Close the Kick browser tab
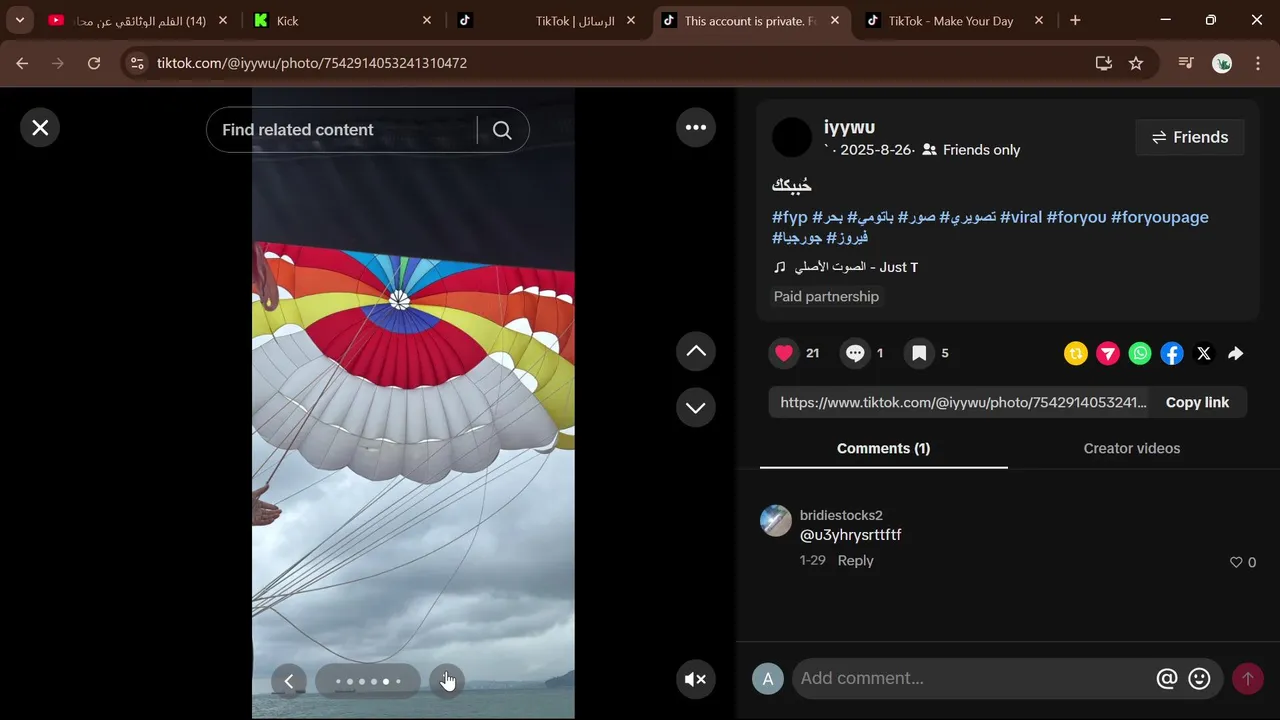 click(427, 20)
